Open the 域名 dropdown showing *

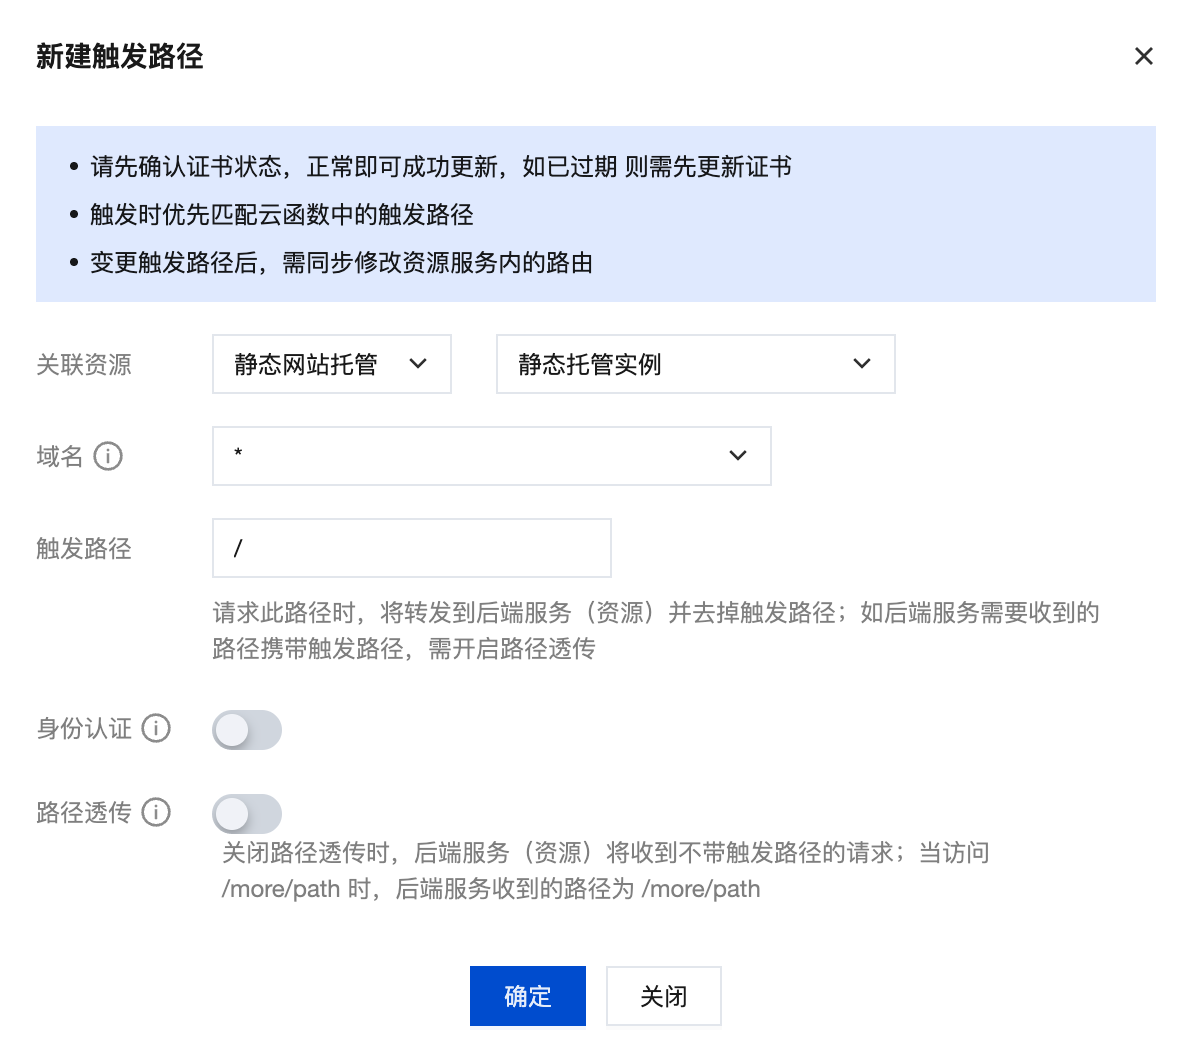tap(491, 456)
